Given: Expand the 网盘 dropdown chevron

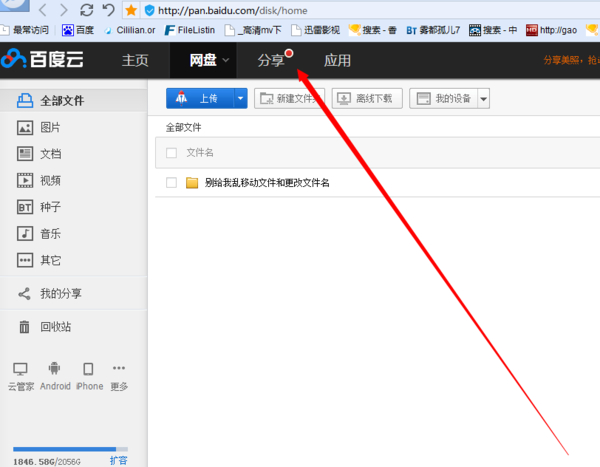Looking at the screenshot, I should 226,60.
